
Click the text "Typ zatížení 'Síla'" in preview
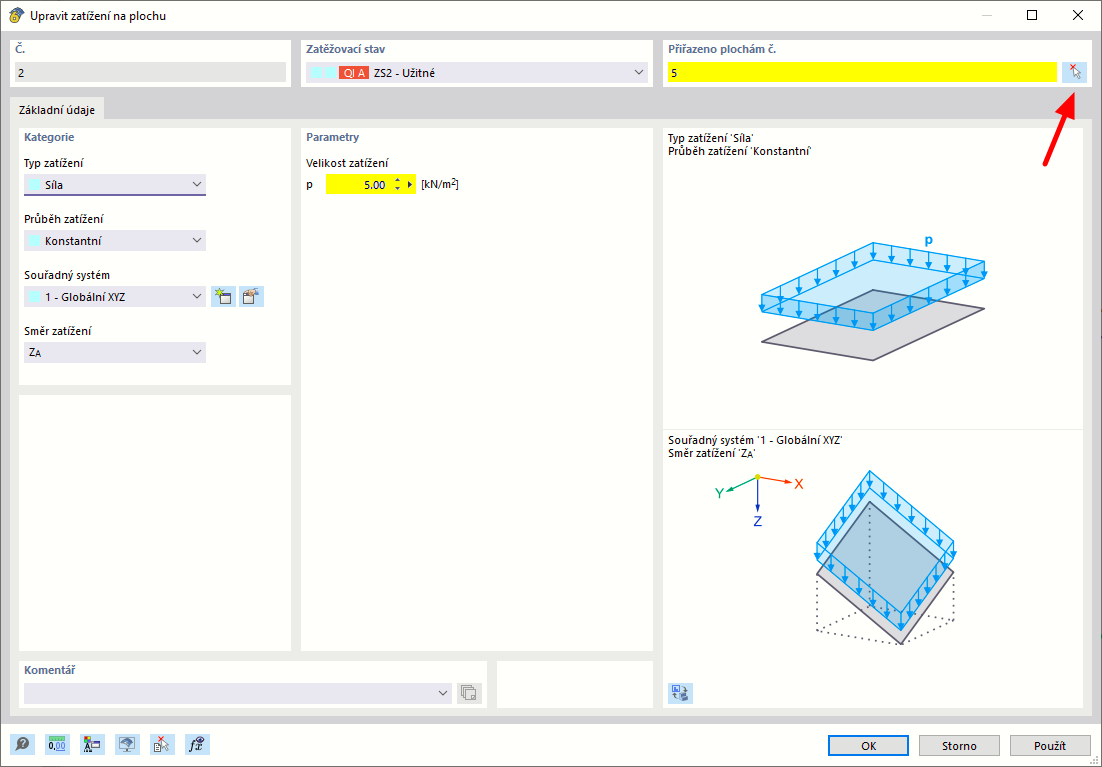pos(711,138)
